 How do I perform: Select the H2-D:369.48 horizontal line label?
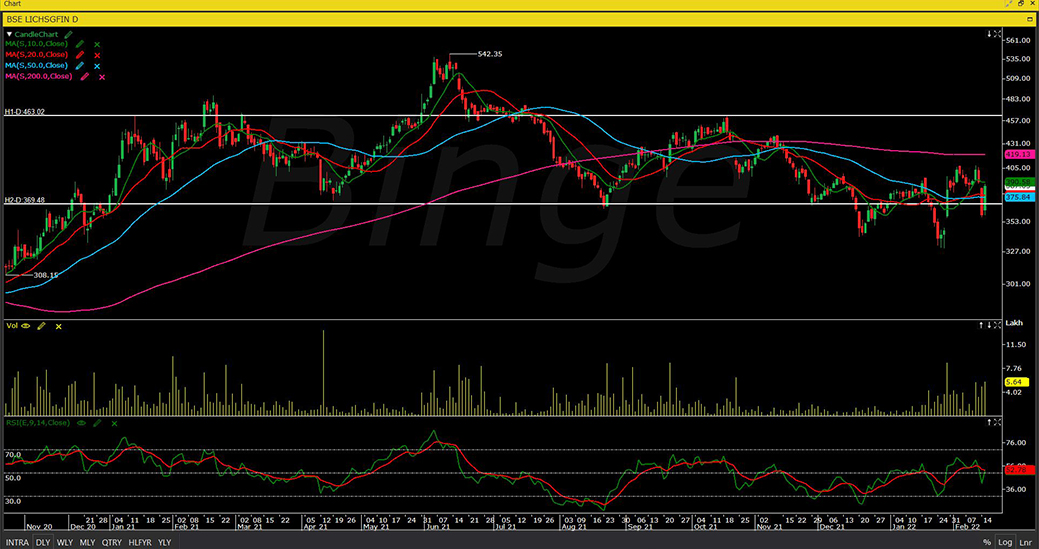pos(23,200)
